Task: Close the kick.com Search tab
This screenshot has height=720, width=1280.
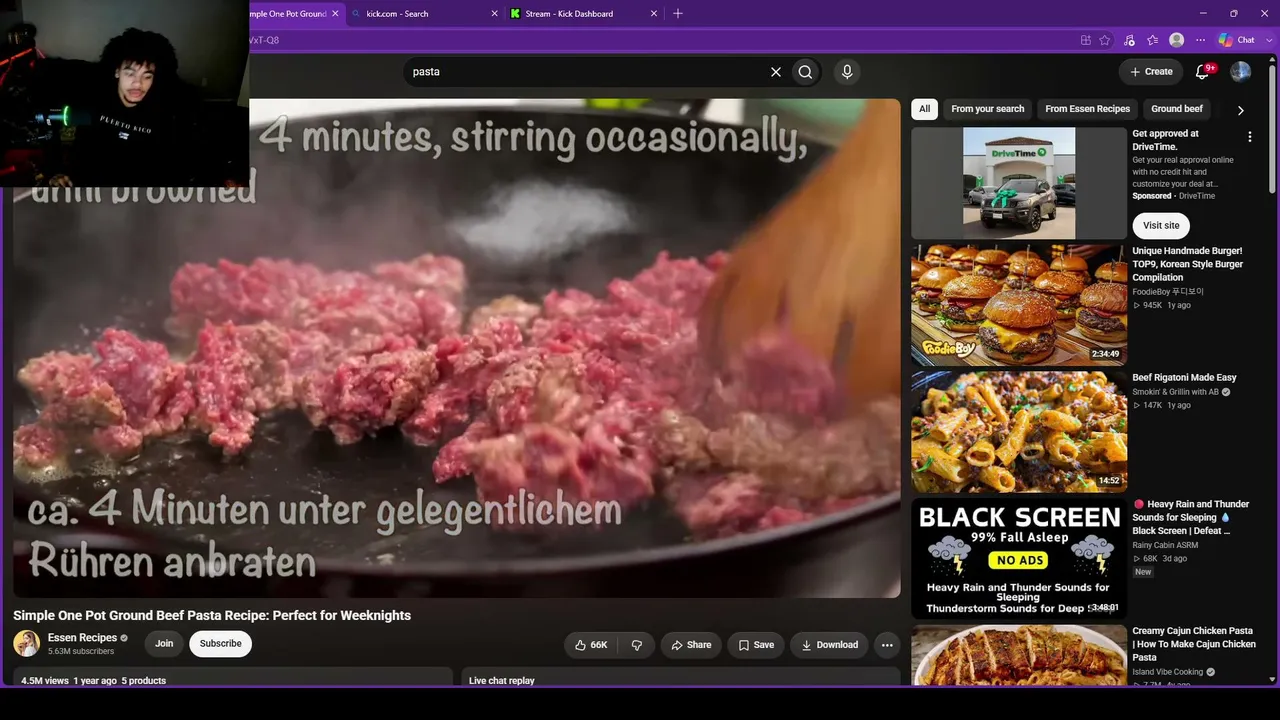Action: tap(494, 14)
